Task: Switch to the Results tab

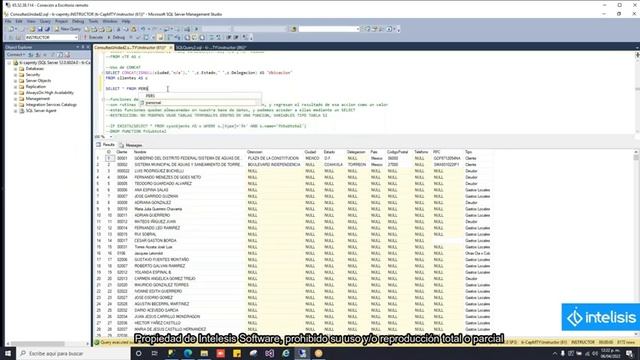Action: click(106, 145)
